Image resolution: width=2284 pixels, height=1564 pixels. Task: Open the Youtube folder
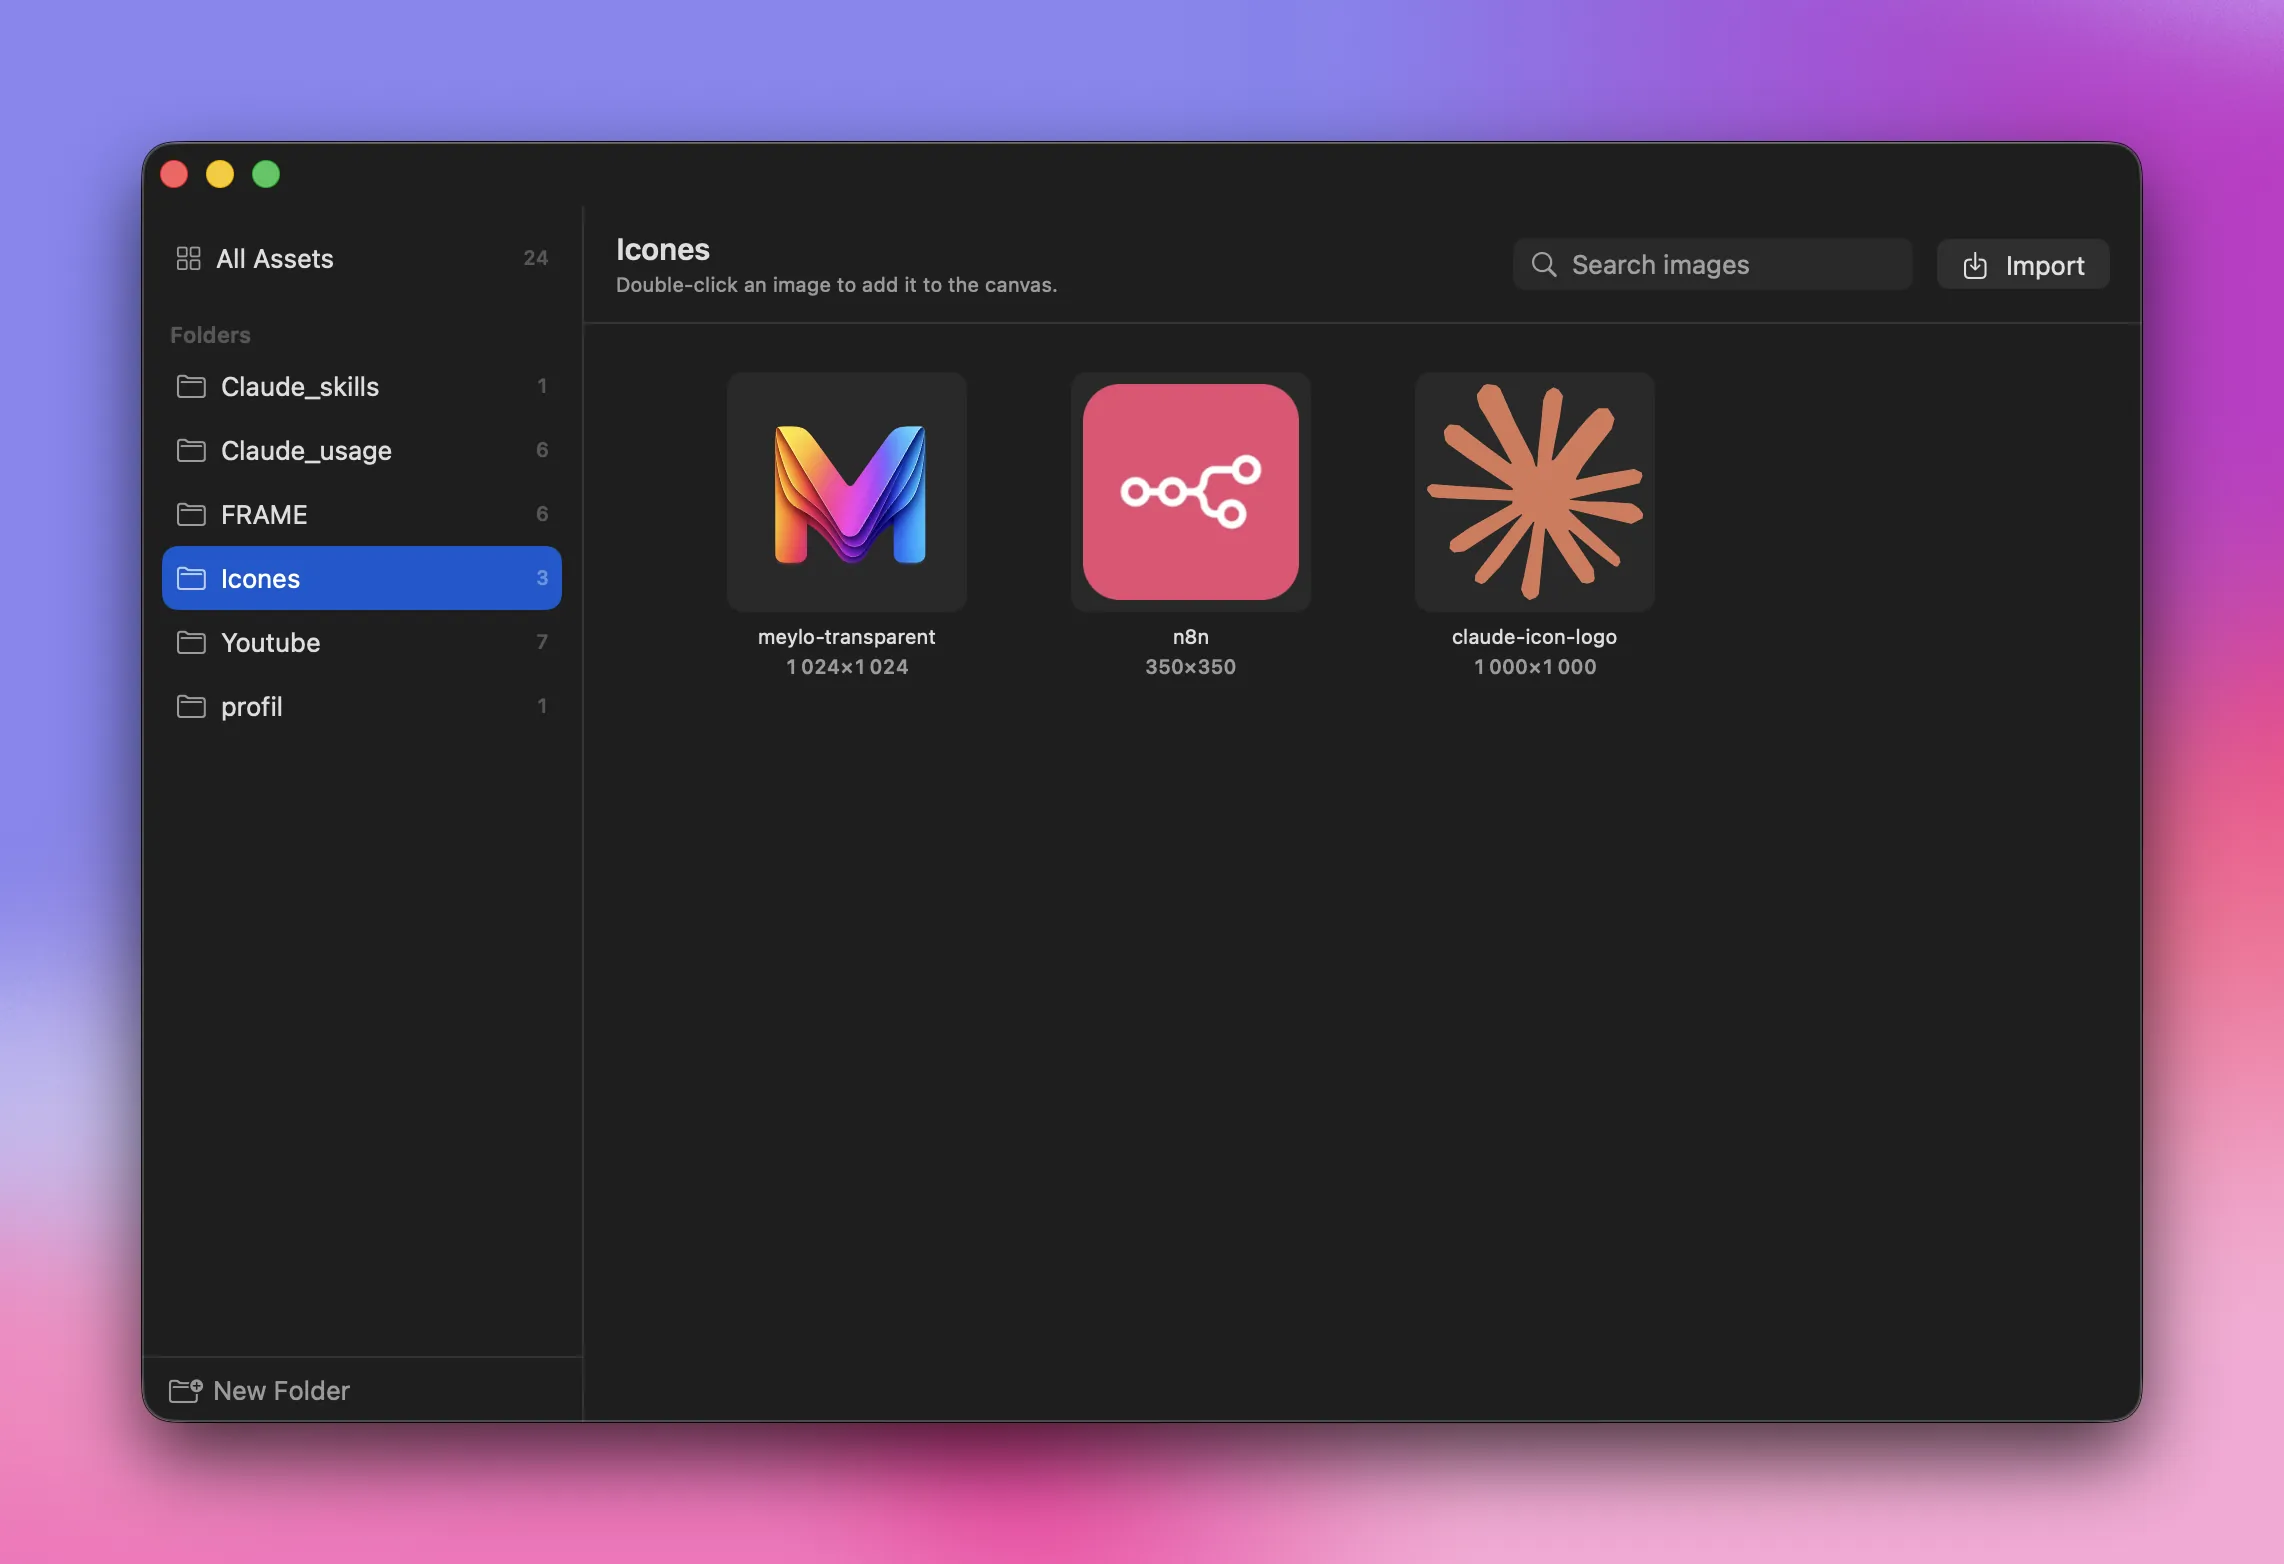[361, 642]
